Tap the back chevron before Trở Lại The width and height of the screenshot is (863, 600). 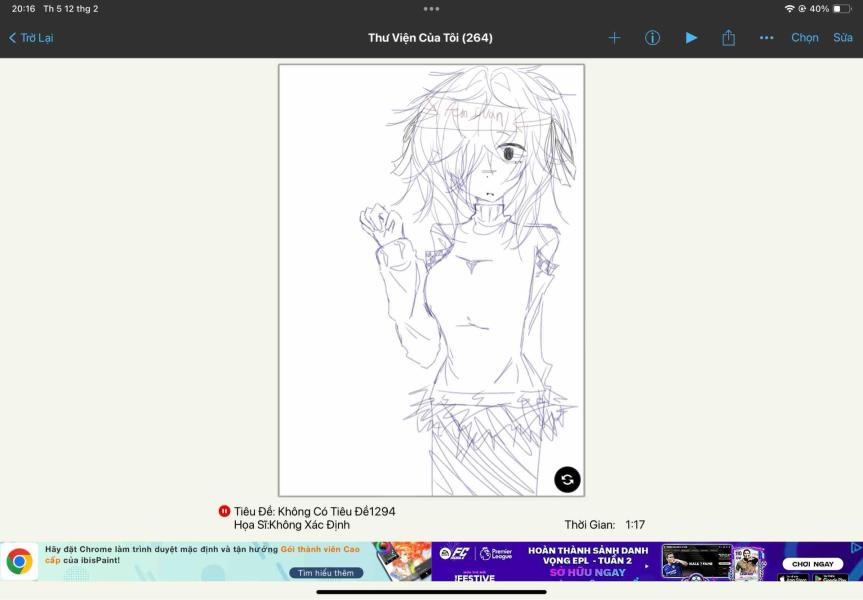pyautogui.click(x=10, y=37)
